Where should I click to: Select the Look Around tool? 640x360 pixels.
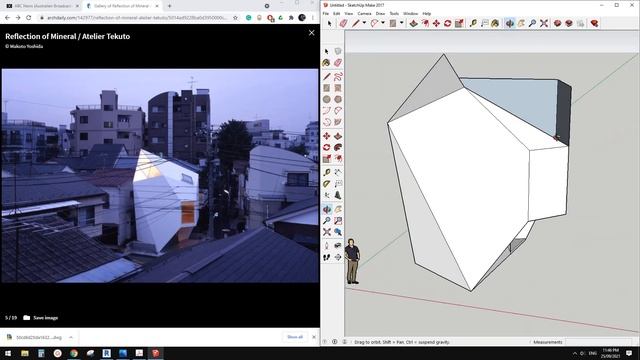click(x=338, y=246)
